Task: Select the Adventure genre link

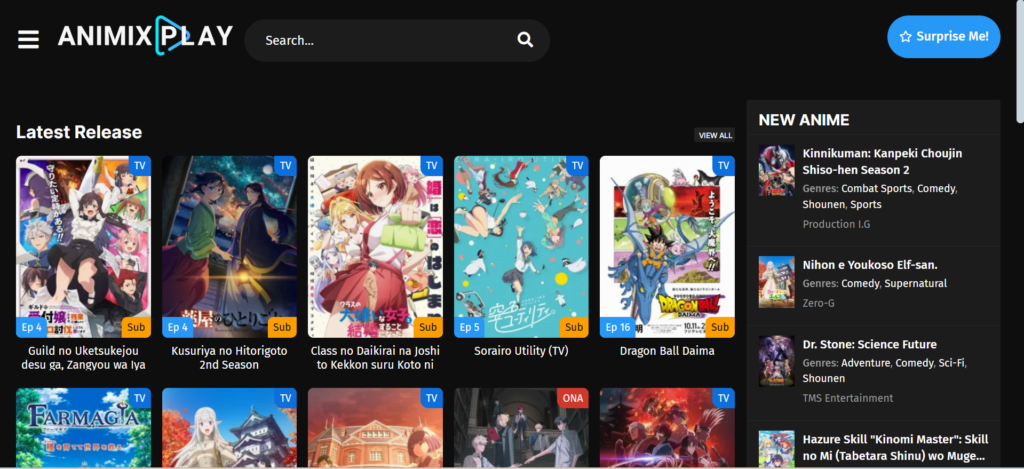Action: point(865,363)
